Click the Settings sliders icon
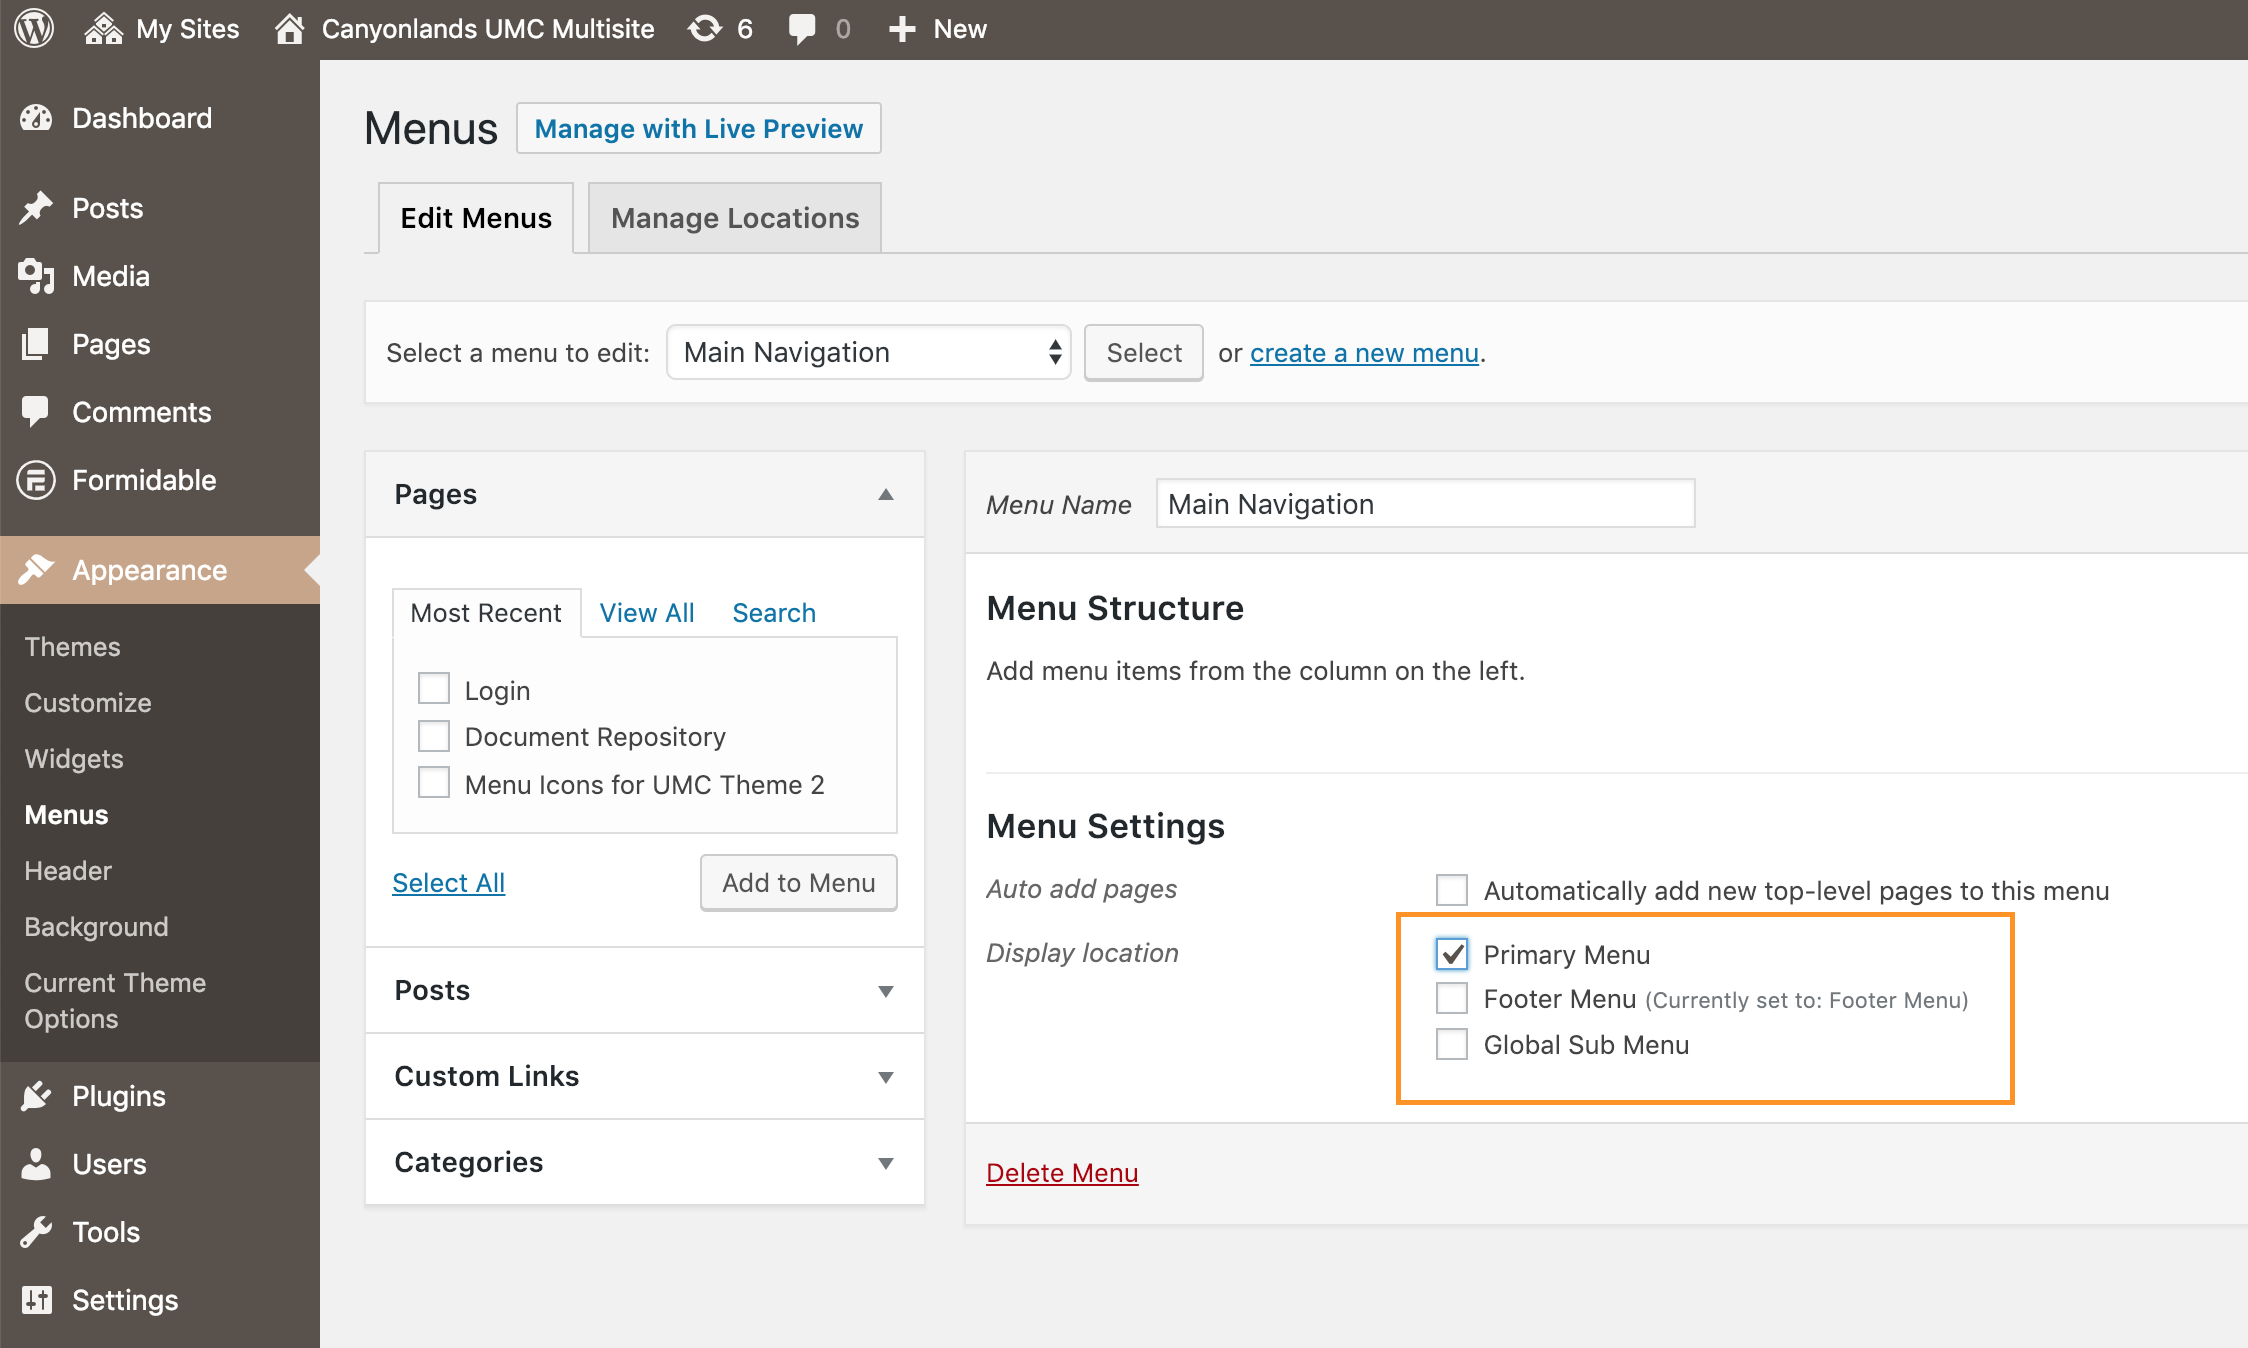The width and height of the screenshot is (2248, 1348). 36,1300
